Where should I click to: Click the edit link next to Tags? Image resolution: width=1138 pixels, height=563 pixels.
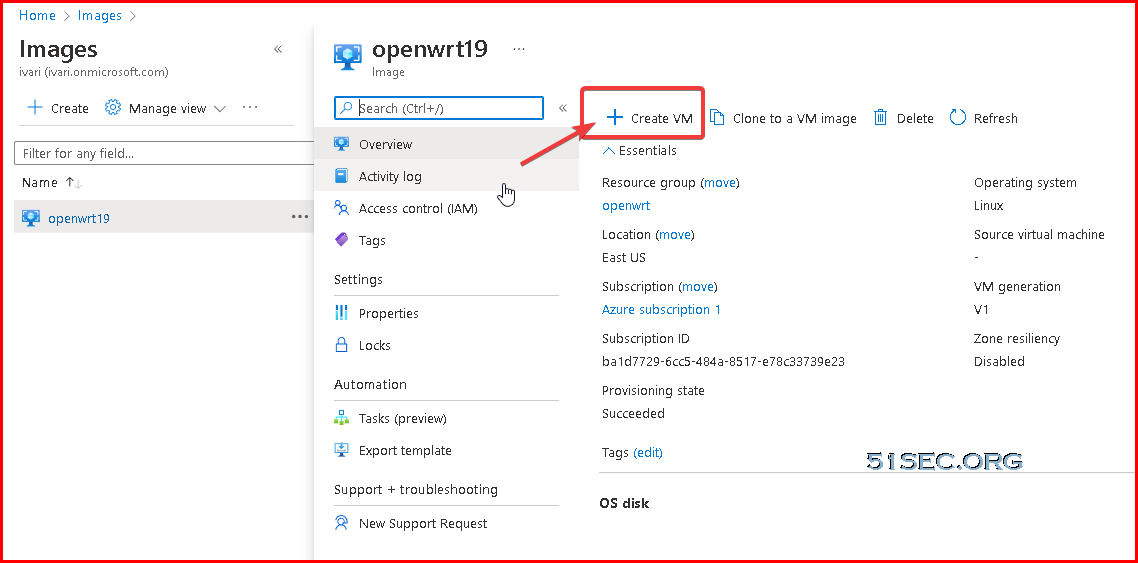648,452
